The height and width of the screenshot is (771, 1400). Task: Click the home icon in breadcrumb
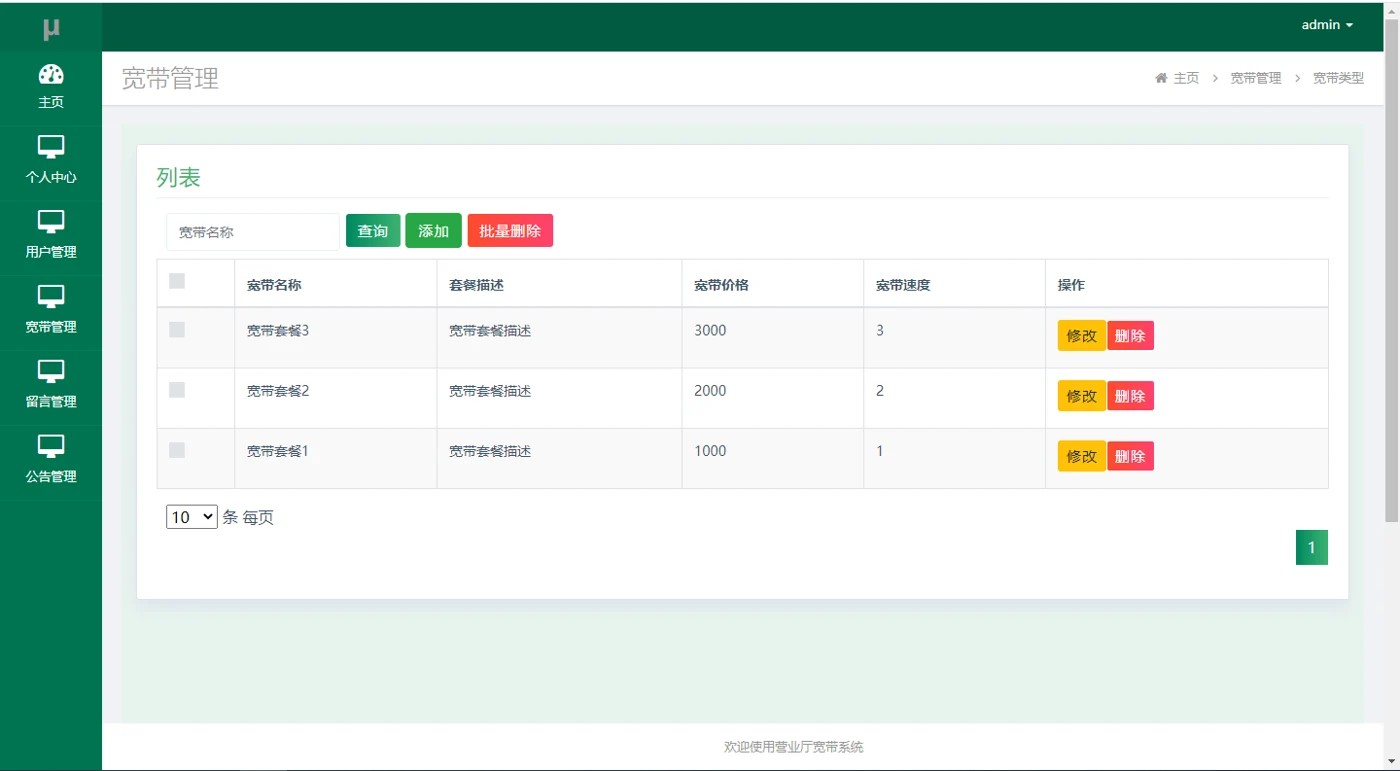pyautogui.click(x=1161, y=78)
